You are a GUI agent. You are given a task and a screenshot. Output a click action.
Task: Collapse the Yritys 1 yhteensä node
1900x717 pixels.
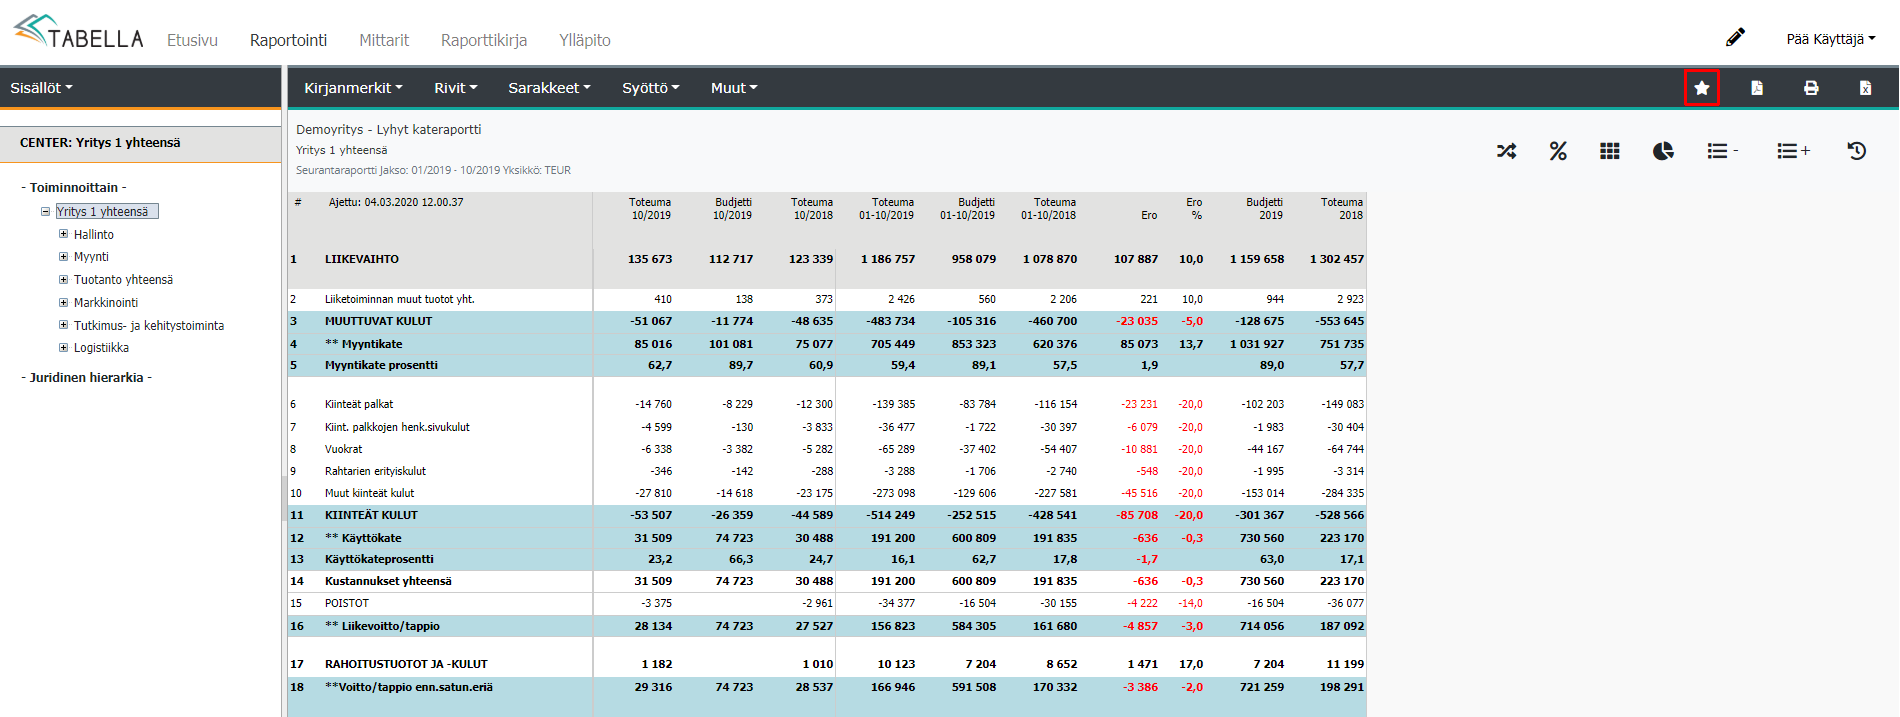click(46, 212)
